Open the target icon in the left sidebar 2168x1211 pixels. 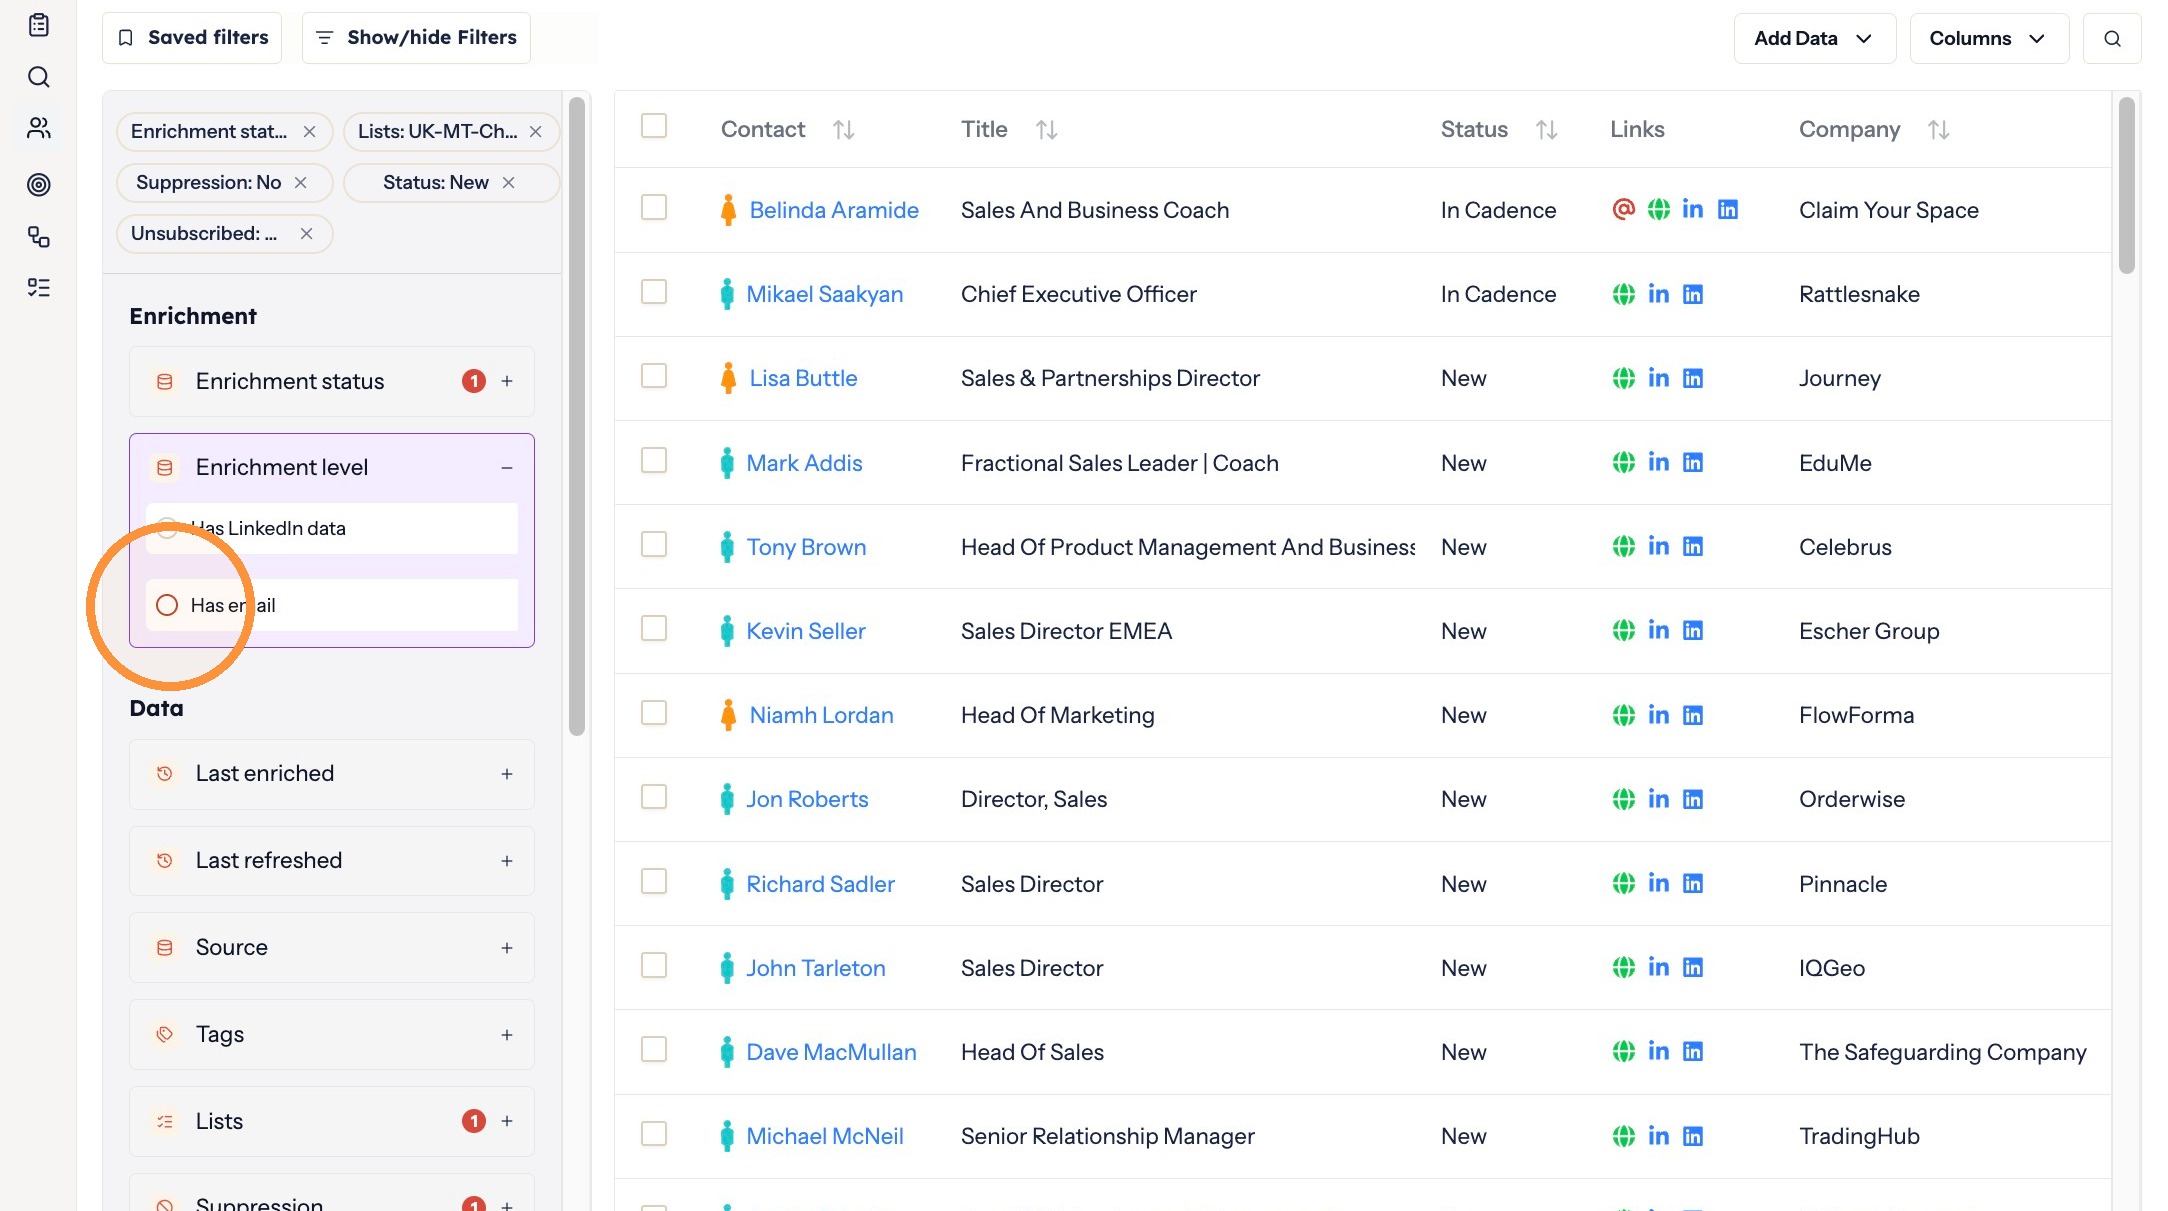39,184
